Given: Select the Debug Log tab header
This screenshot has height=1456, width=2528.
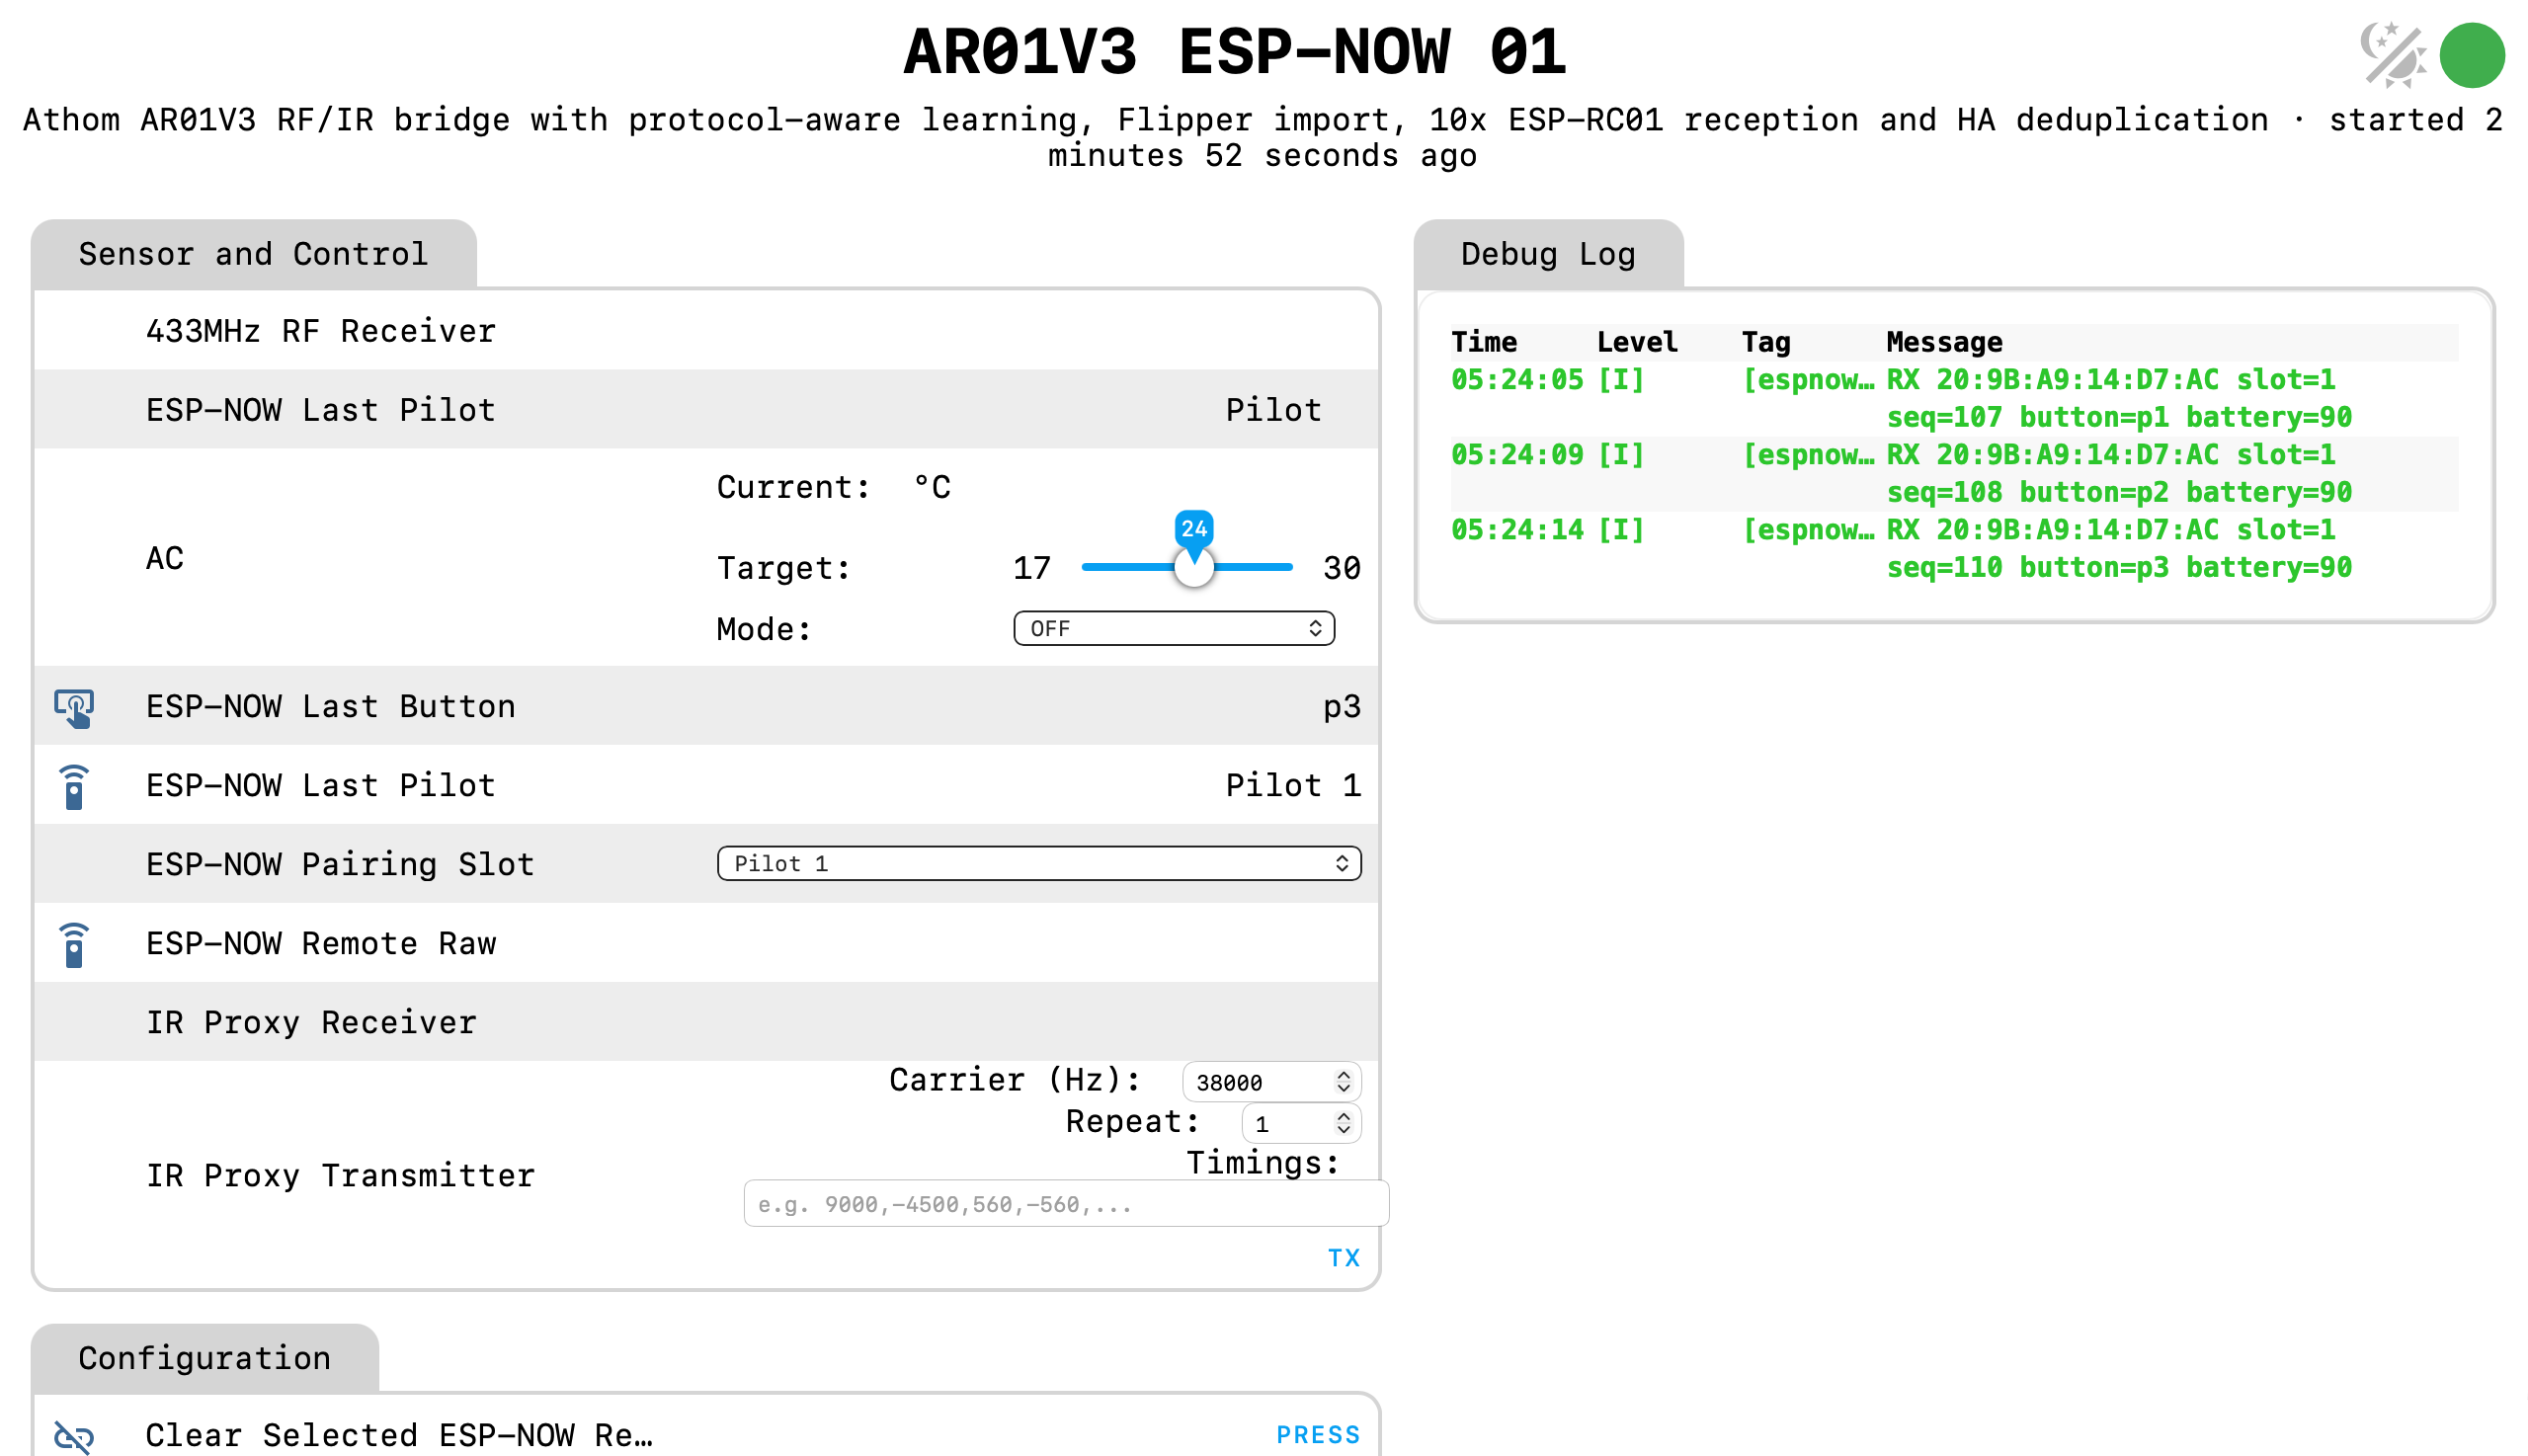Looking at the screenshot, I should tap(1548, 254).
